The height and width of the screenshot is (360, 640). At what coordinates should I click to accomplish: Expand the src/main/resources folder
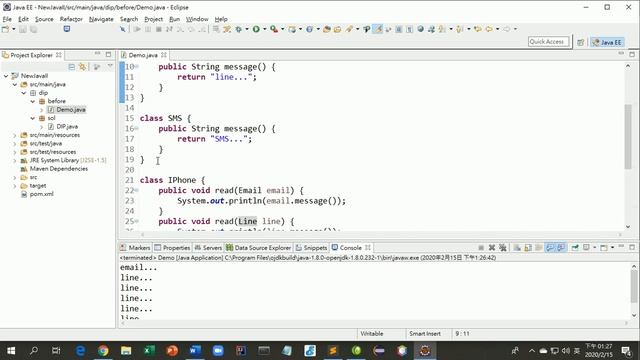[x=15, y=135]
